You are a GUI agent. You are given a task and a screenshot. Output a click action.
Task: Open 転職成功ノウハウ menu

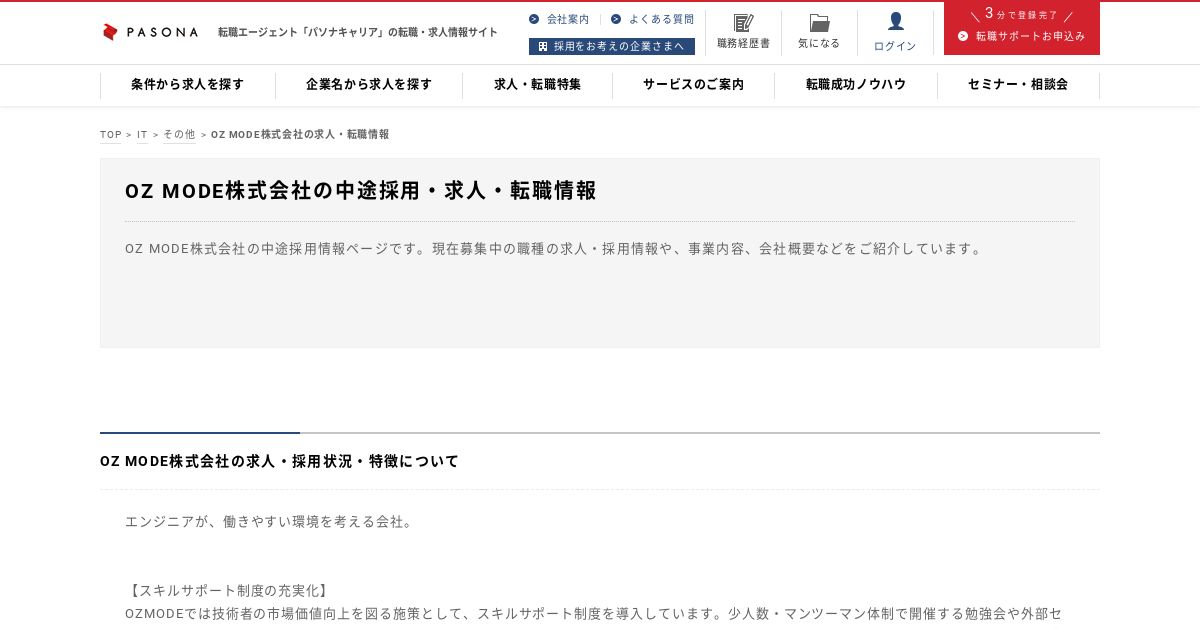(x=856, y=85)
